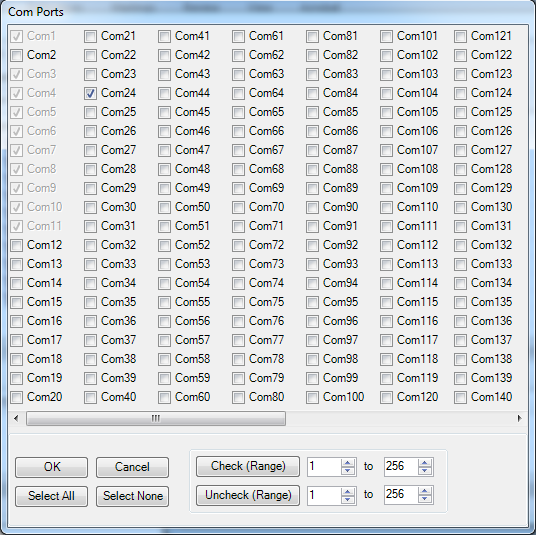The height and width of the screenshot is (535, 536).
Task: Click the horizontal scrollbar right arrow
Action: point(520,418)
